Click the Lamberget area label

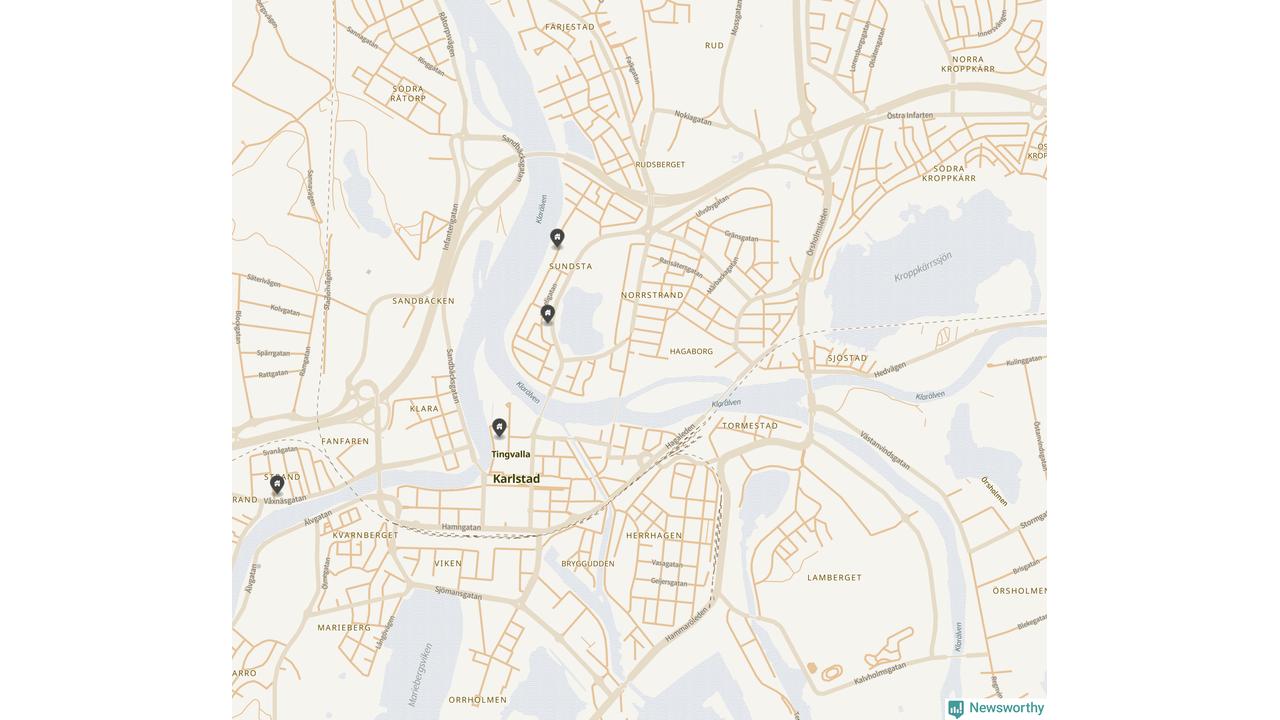834,577
